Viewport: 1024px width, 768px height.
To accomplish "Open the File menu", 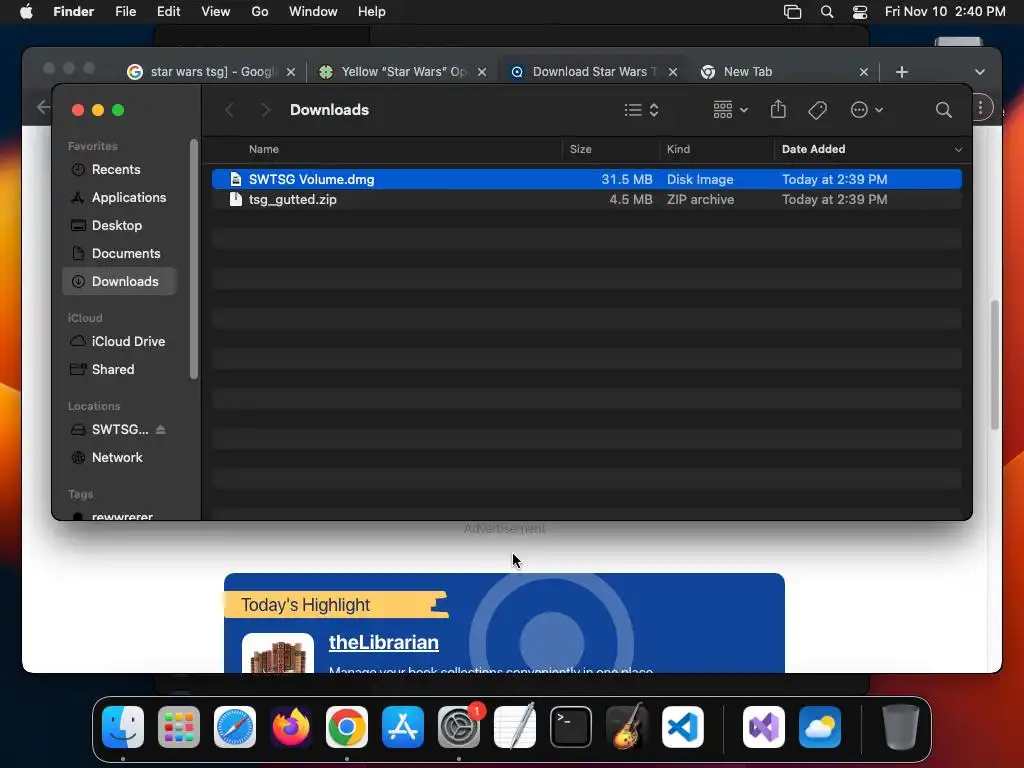I will pyautogui.click(x=125, y=12).
